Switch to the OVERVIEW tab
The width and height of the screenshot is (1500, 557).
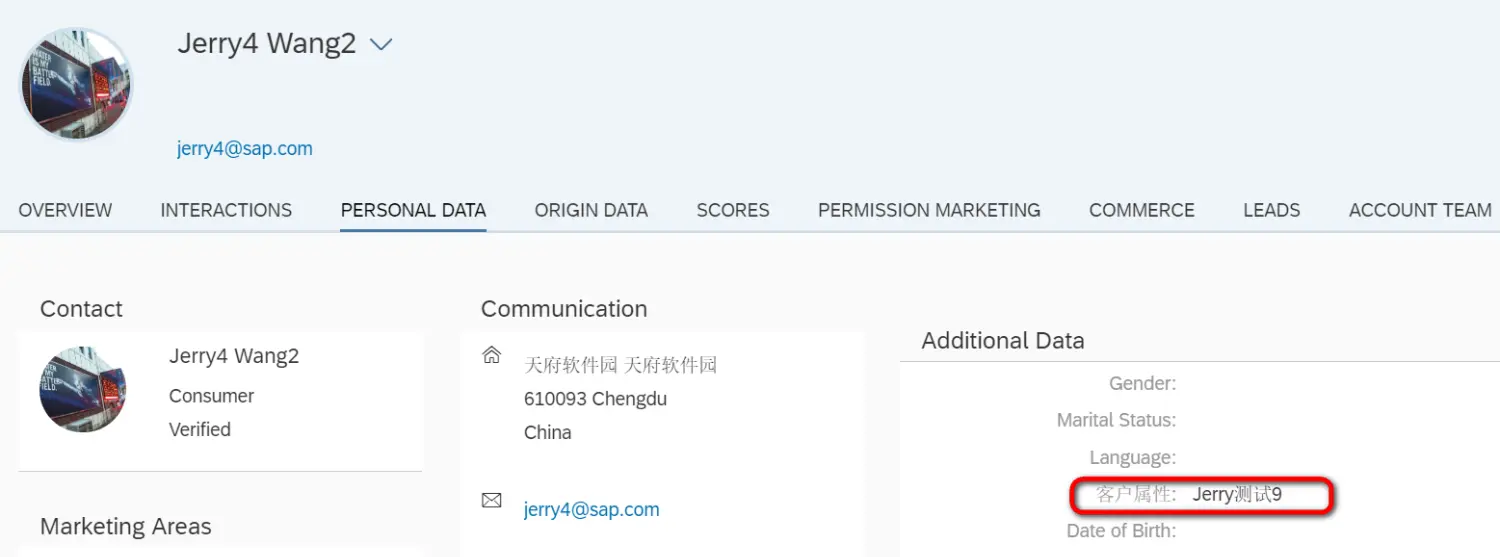(65, 210)
